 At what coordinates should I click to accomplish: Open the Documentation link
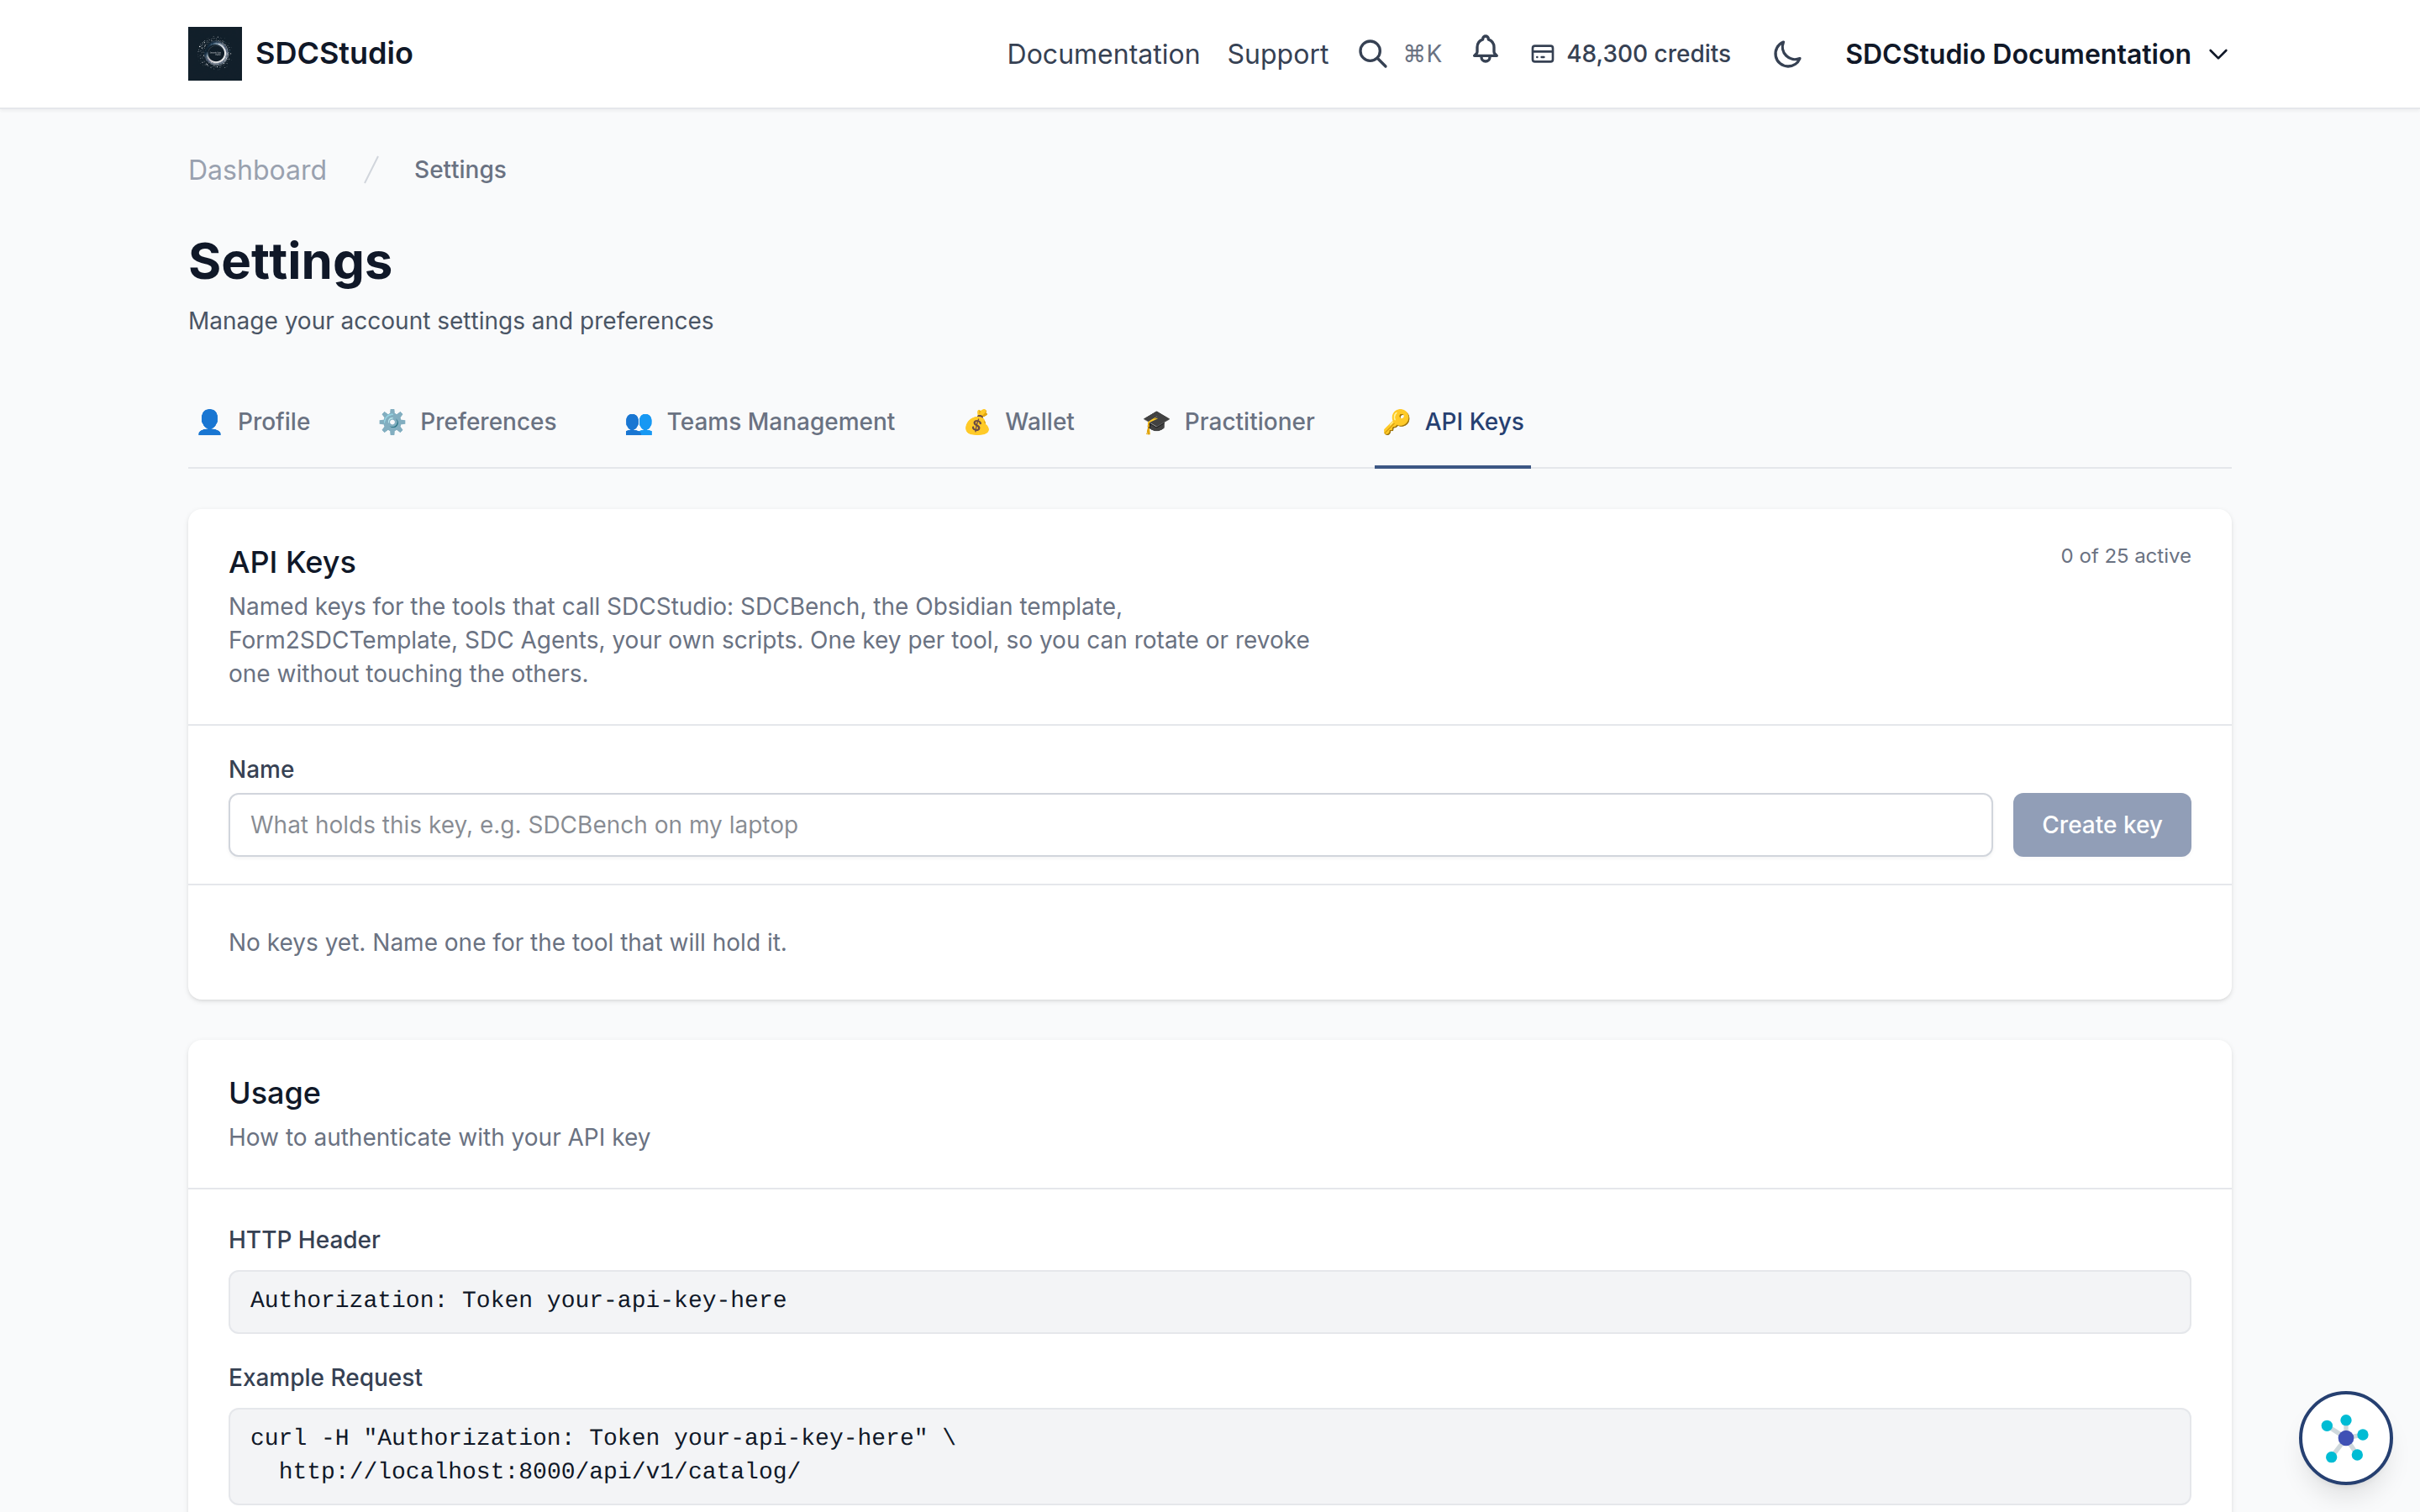[x=1103, y=54]
